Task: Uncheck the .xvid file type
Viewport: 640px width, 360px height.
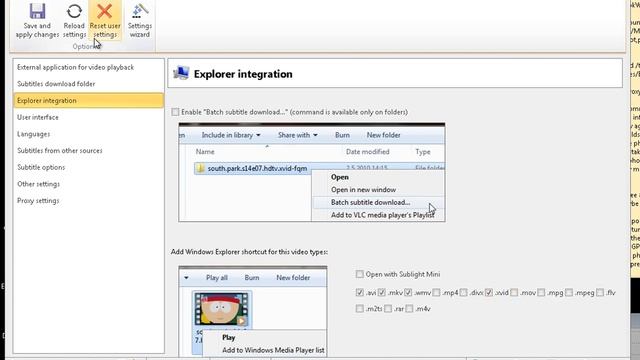Action: [x=489, y=293]
